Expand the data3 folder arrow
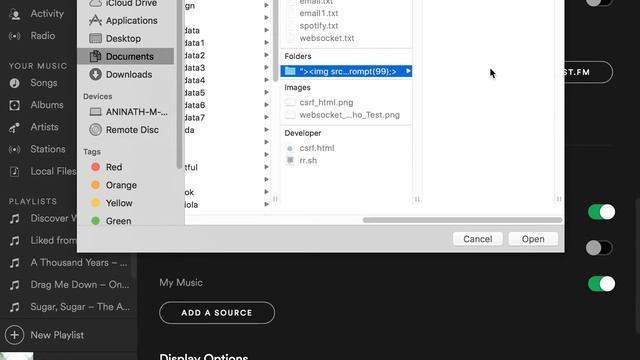Image resolution: width=640 pixels, height=360 pixels. 266,67
